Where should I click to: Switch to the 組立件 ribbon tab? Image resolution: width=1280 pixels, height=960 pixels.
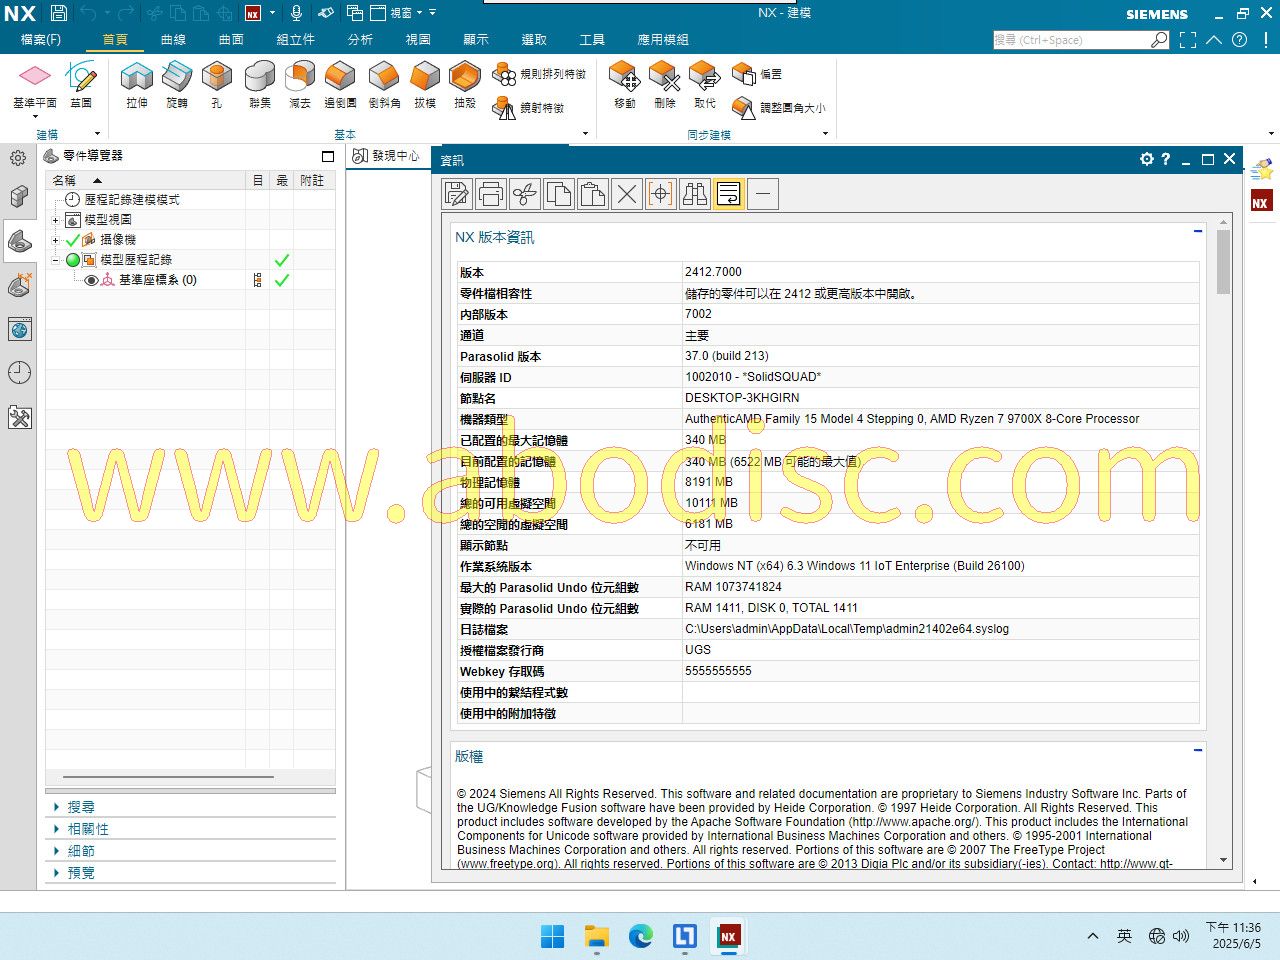[295, 40]
